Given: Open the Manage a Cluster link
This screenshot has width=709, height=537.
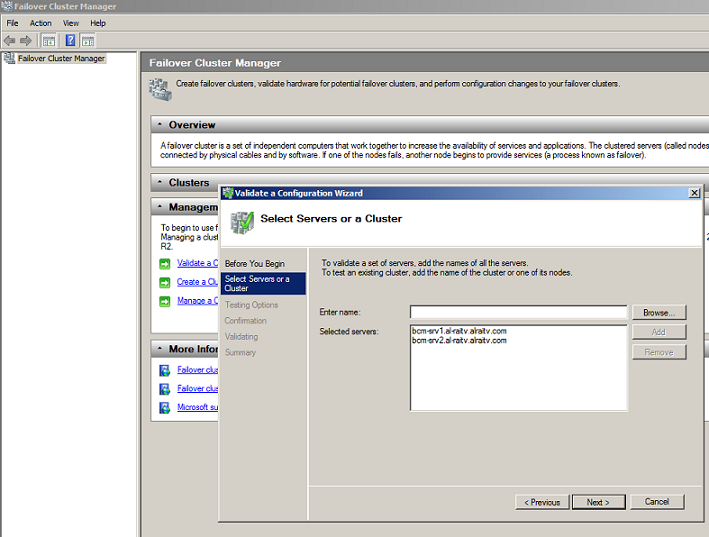Looking at the screenshot, I should (198, 301).
